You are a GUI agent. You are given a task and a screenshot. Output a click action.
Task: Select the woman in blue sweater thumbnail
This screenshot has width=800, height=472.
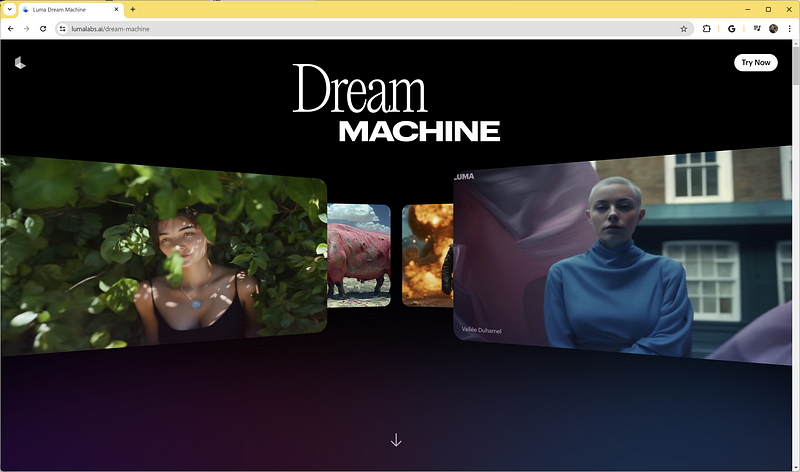[622, 255]
